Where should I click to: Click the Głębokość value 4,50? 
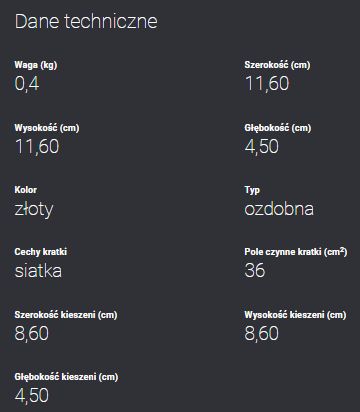tap(262, 146)
